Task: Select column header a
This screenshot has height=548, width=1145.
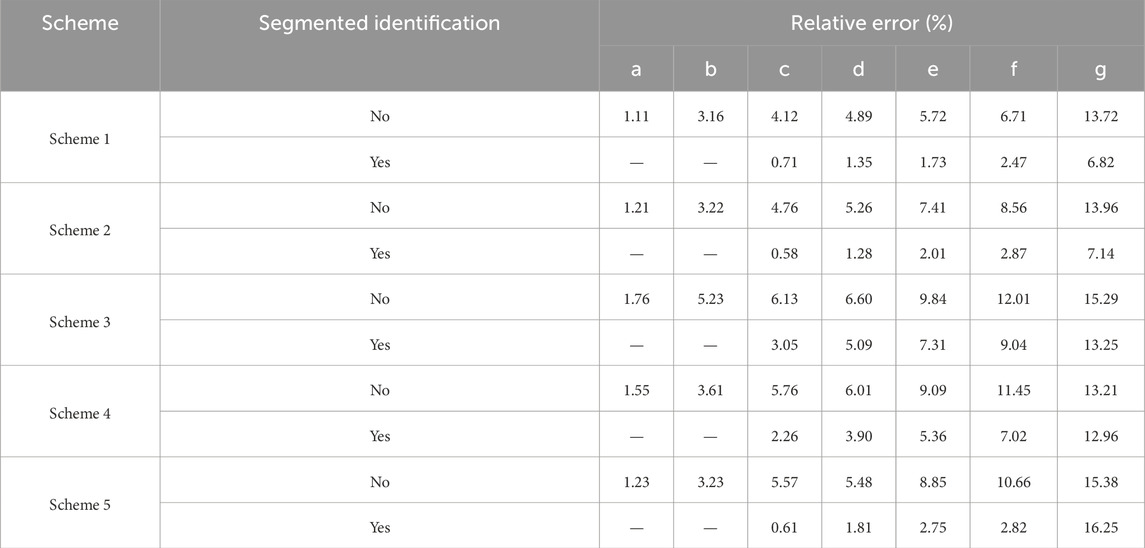Action: (636, 69)
